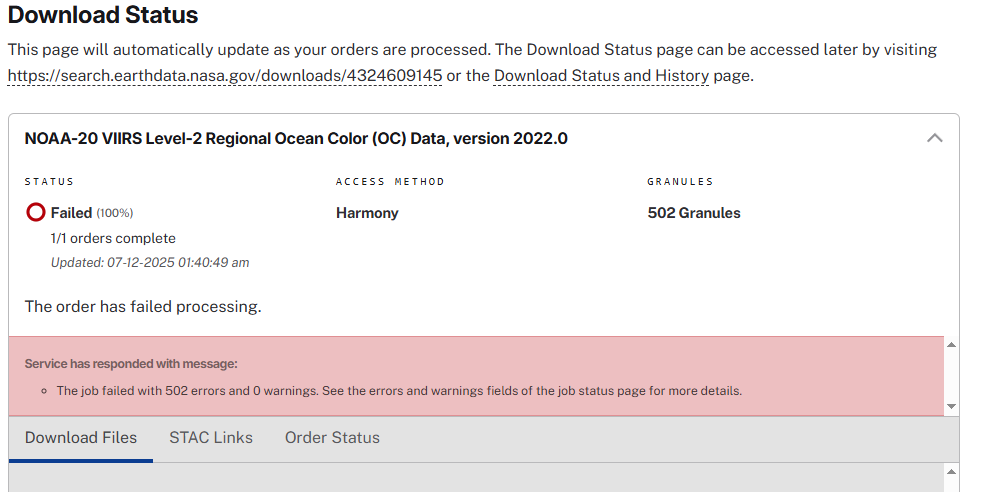The width and height of the screenshot is (989, 492).
Task: Click the scrollbar track of the error message box
Action: point(952,376)
